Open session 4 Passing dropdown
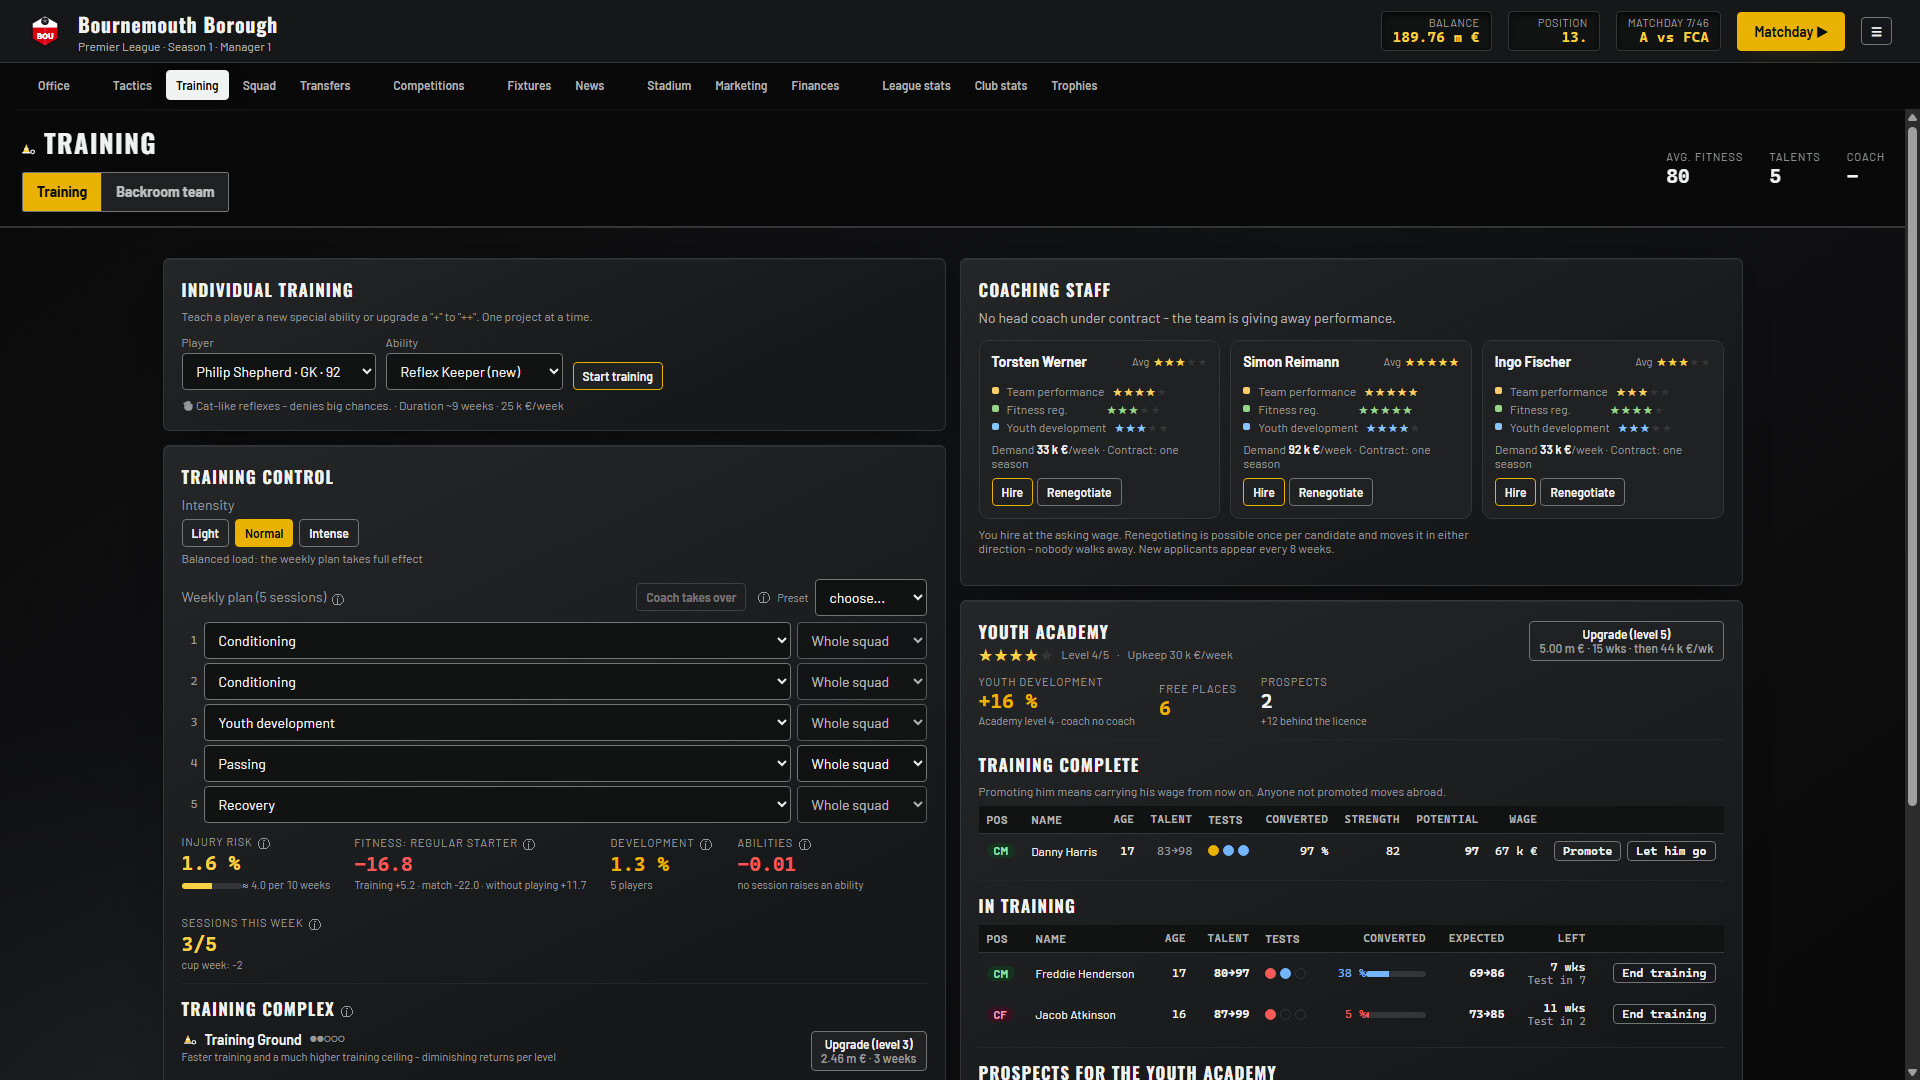 click(497, 764)
